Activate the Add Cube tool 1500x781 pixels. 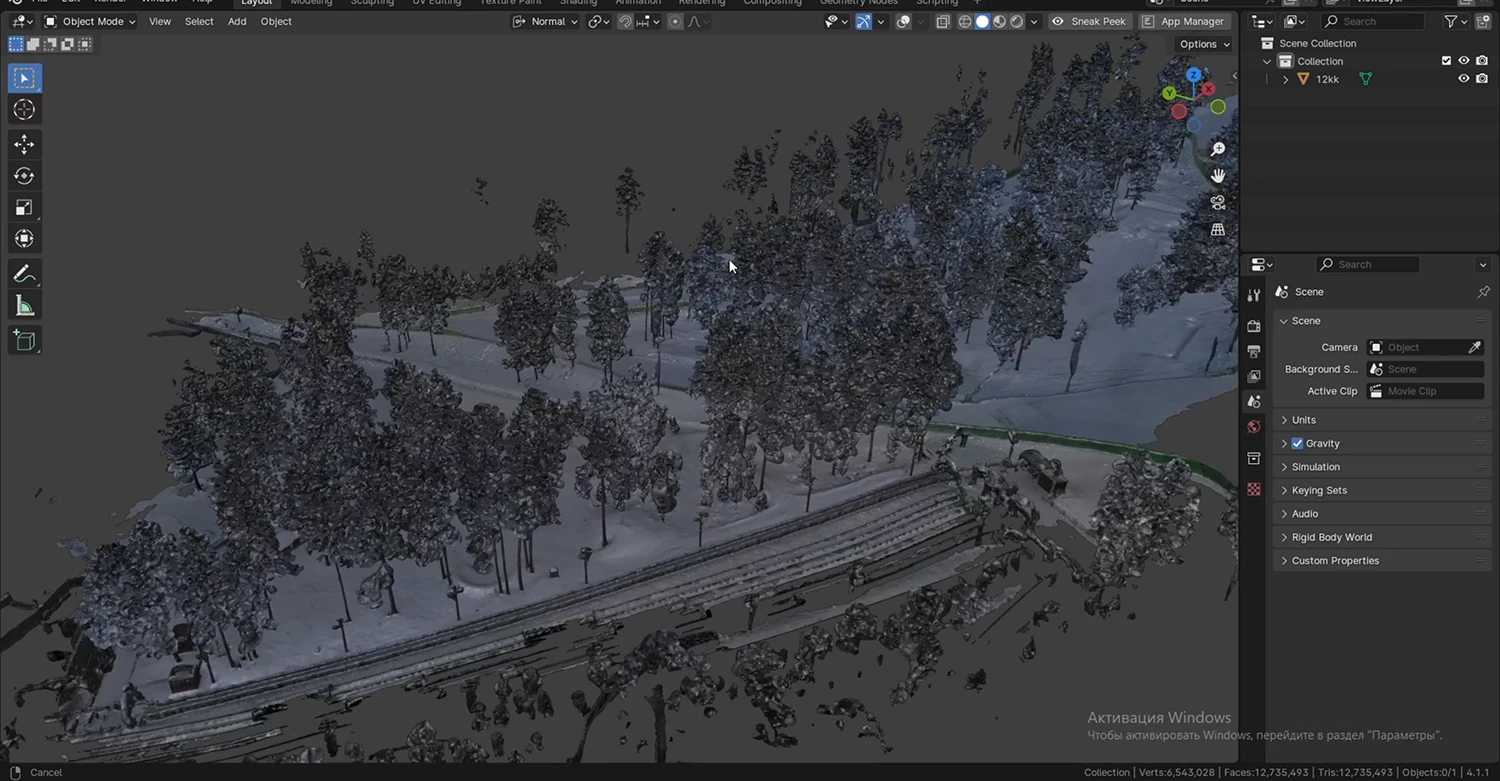coord(24,341)
